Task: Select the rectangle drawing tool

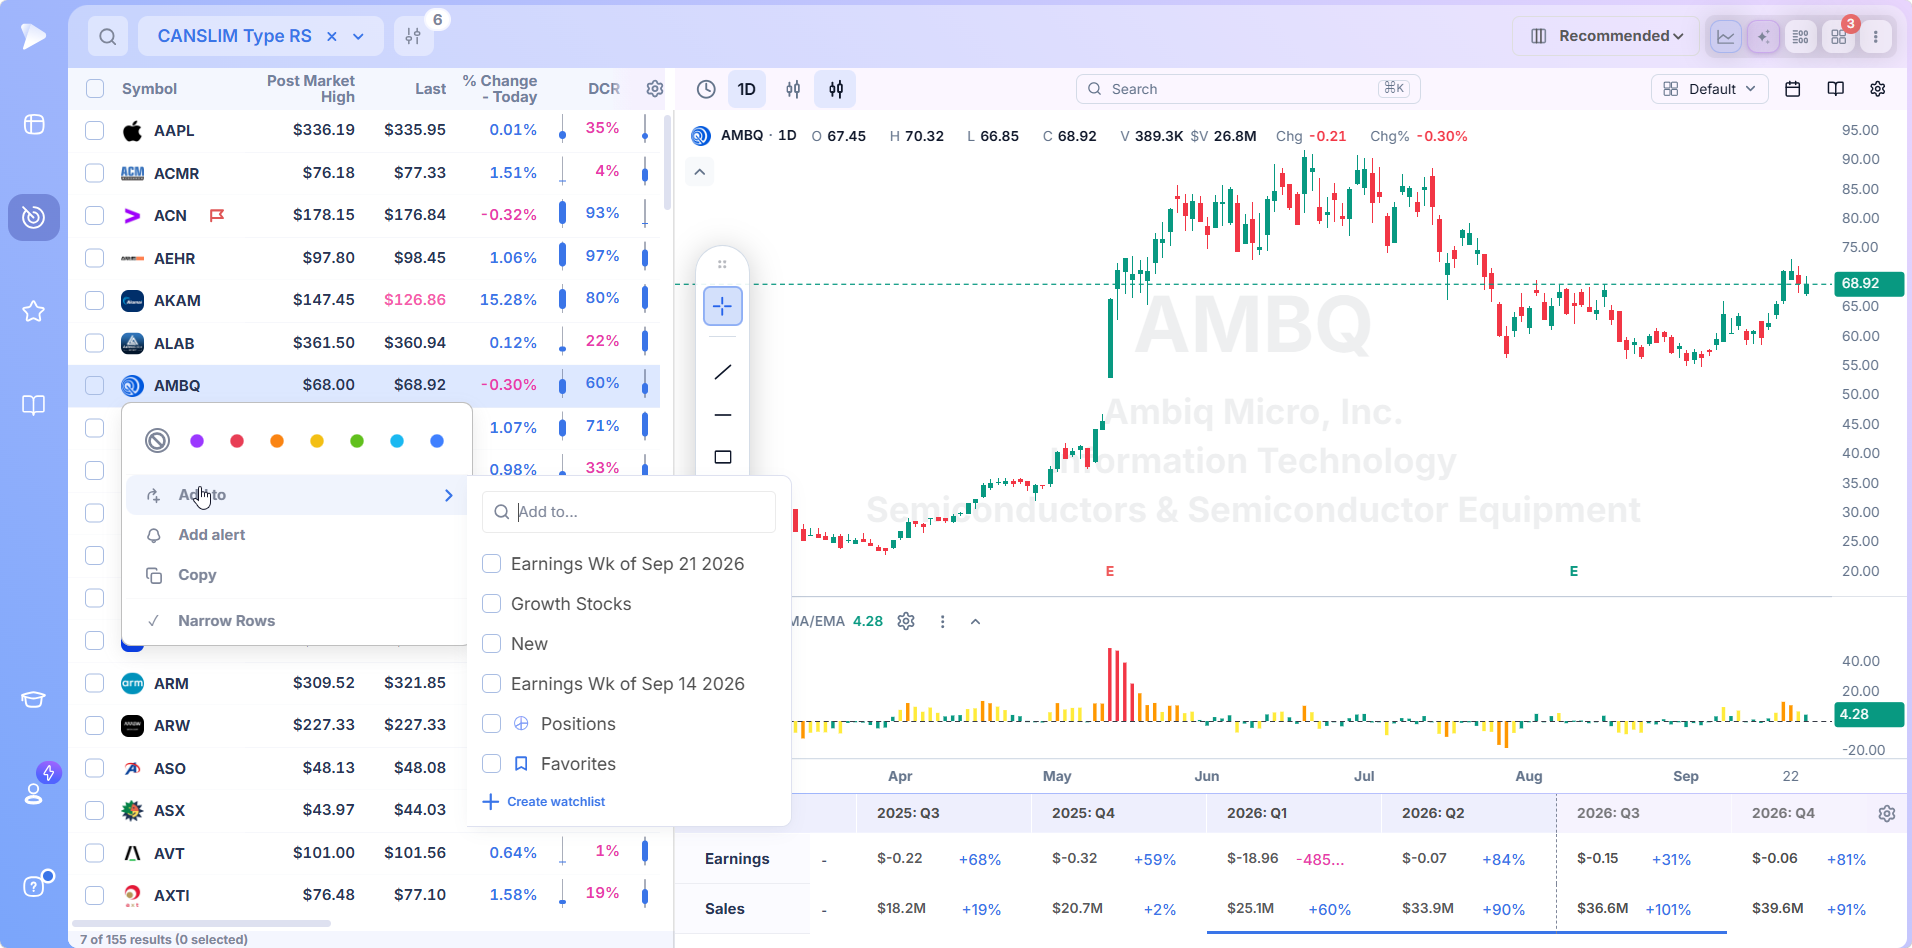Action: point(723,457)
